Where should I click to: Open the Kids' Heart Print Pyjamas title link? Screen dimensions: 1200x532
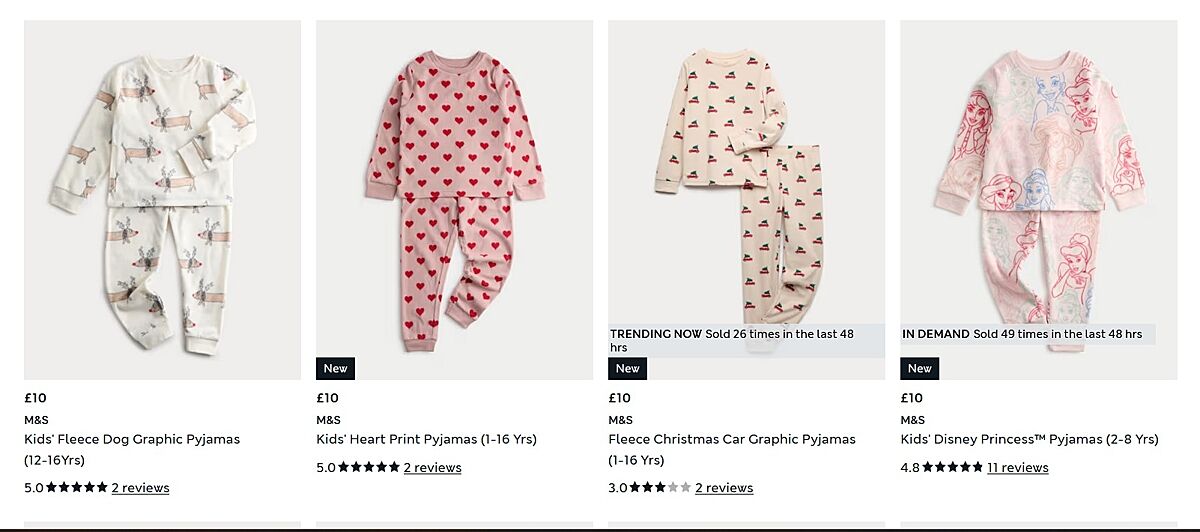tap(426, 439)
